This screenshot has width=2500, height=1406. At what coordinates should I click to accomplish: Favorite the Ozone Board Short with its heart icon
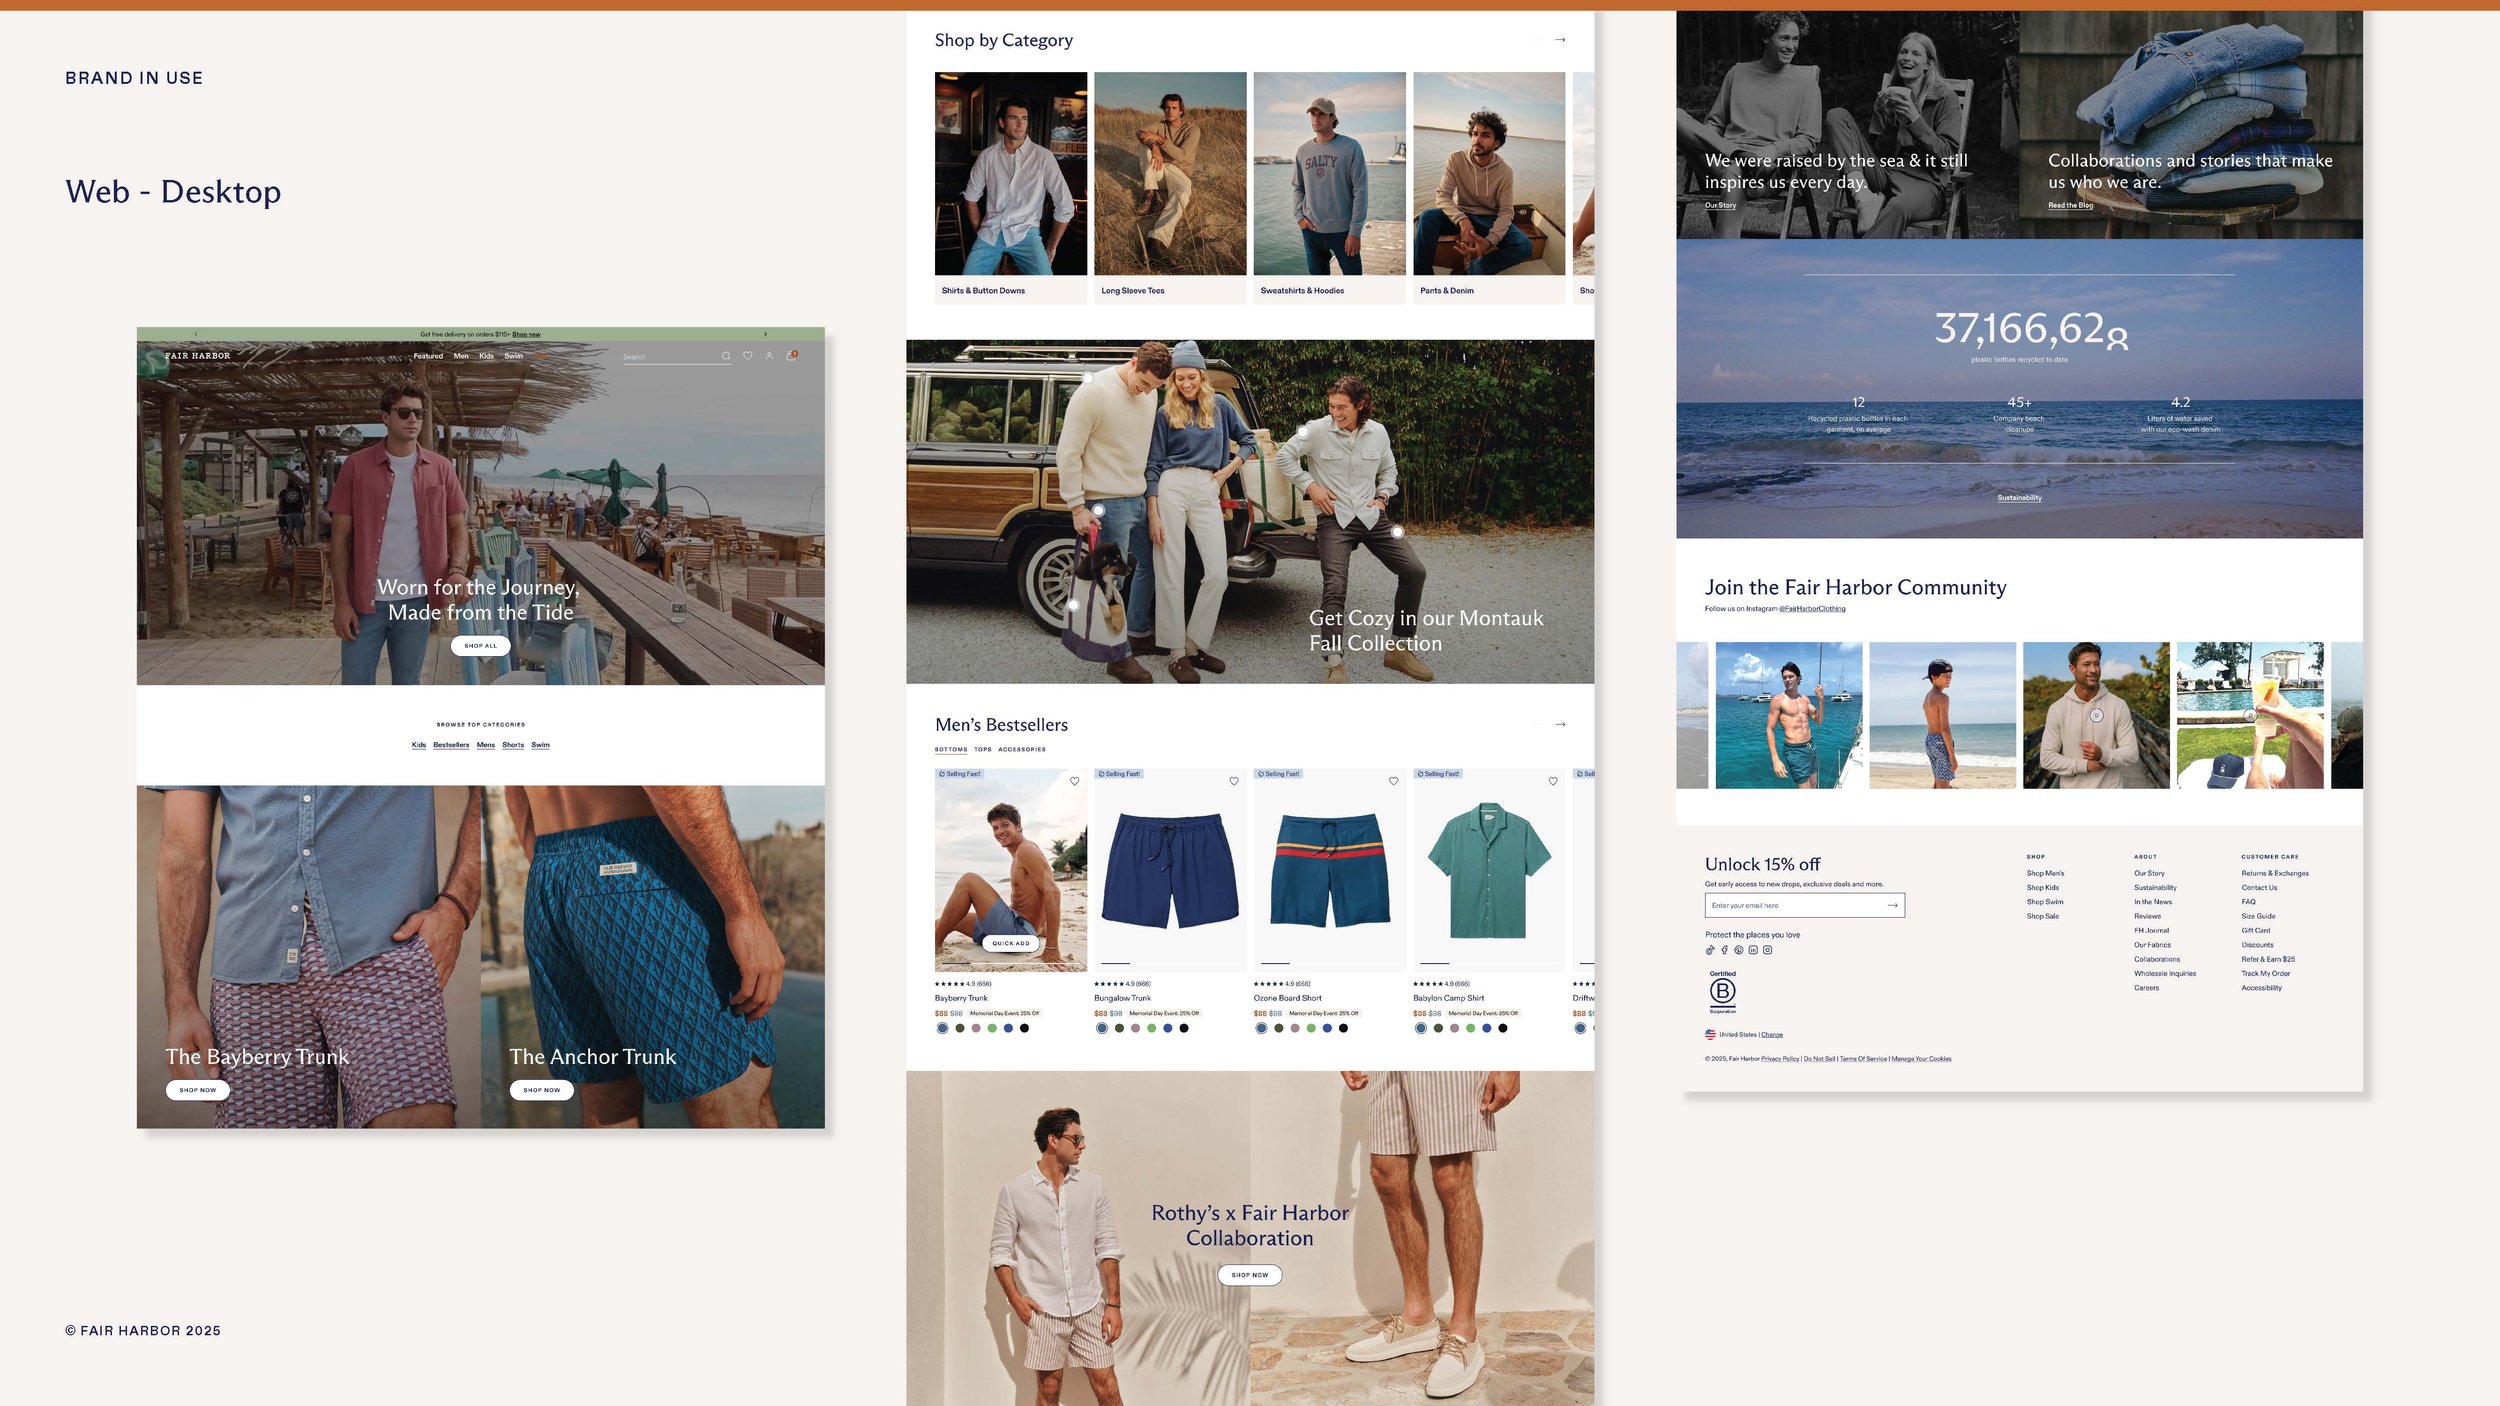click(1393, 781)
